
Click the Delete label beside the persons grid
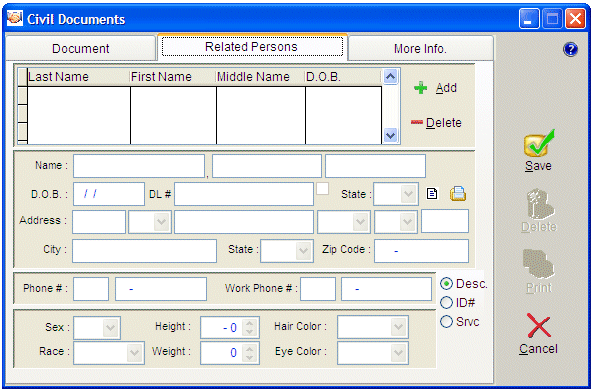(444, 122)
